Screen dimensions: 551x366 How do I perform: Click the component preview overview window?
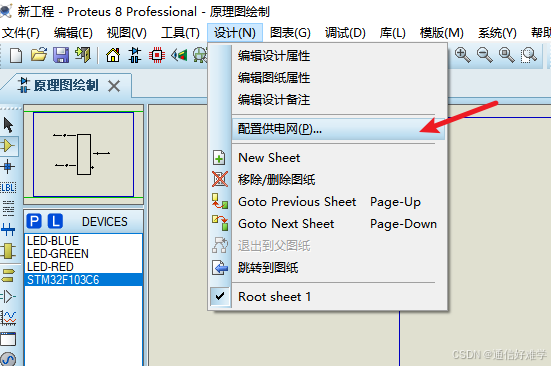pyautogui.click(x=84, y=155)
